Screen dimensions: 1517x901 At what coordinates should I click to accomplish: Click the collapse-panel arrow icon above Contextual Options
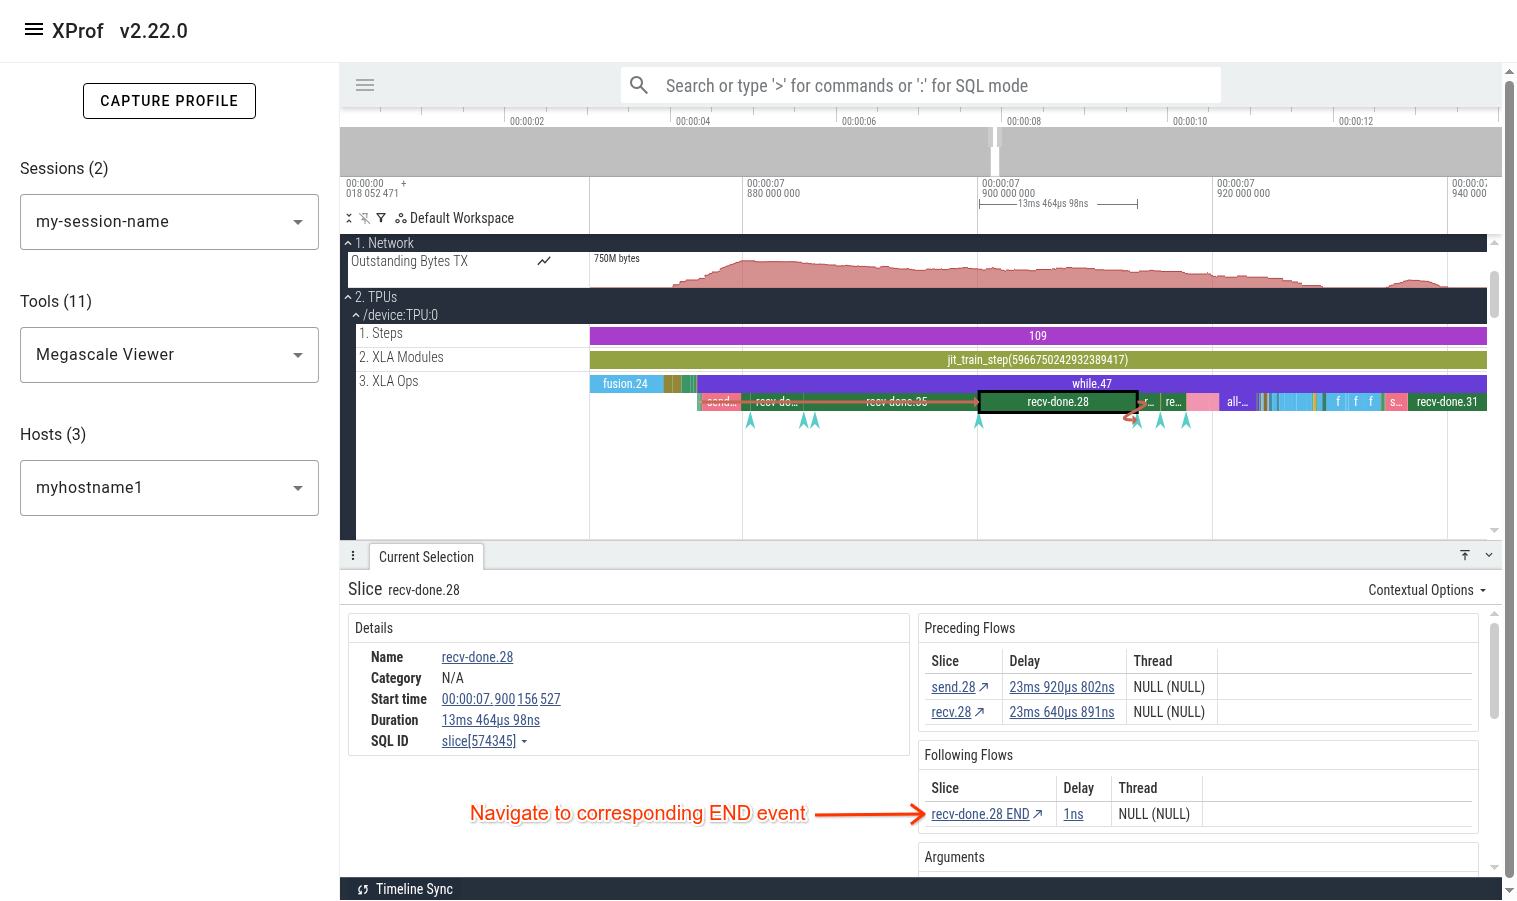click(1465, 555)
